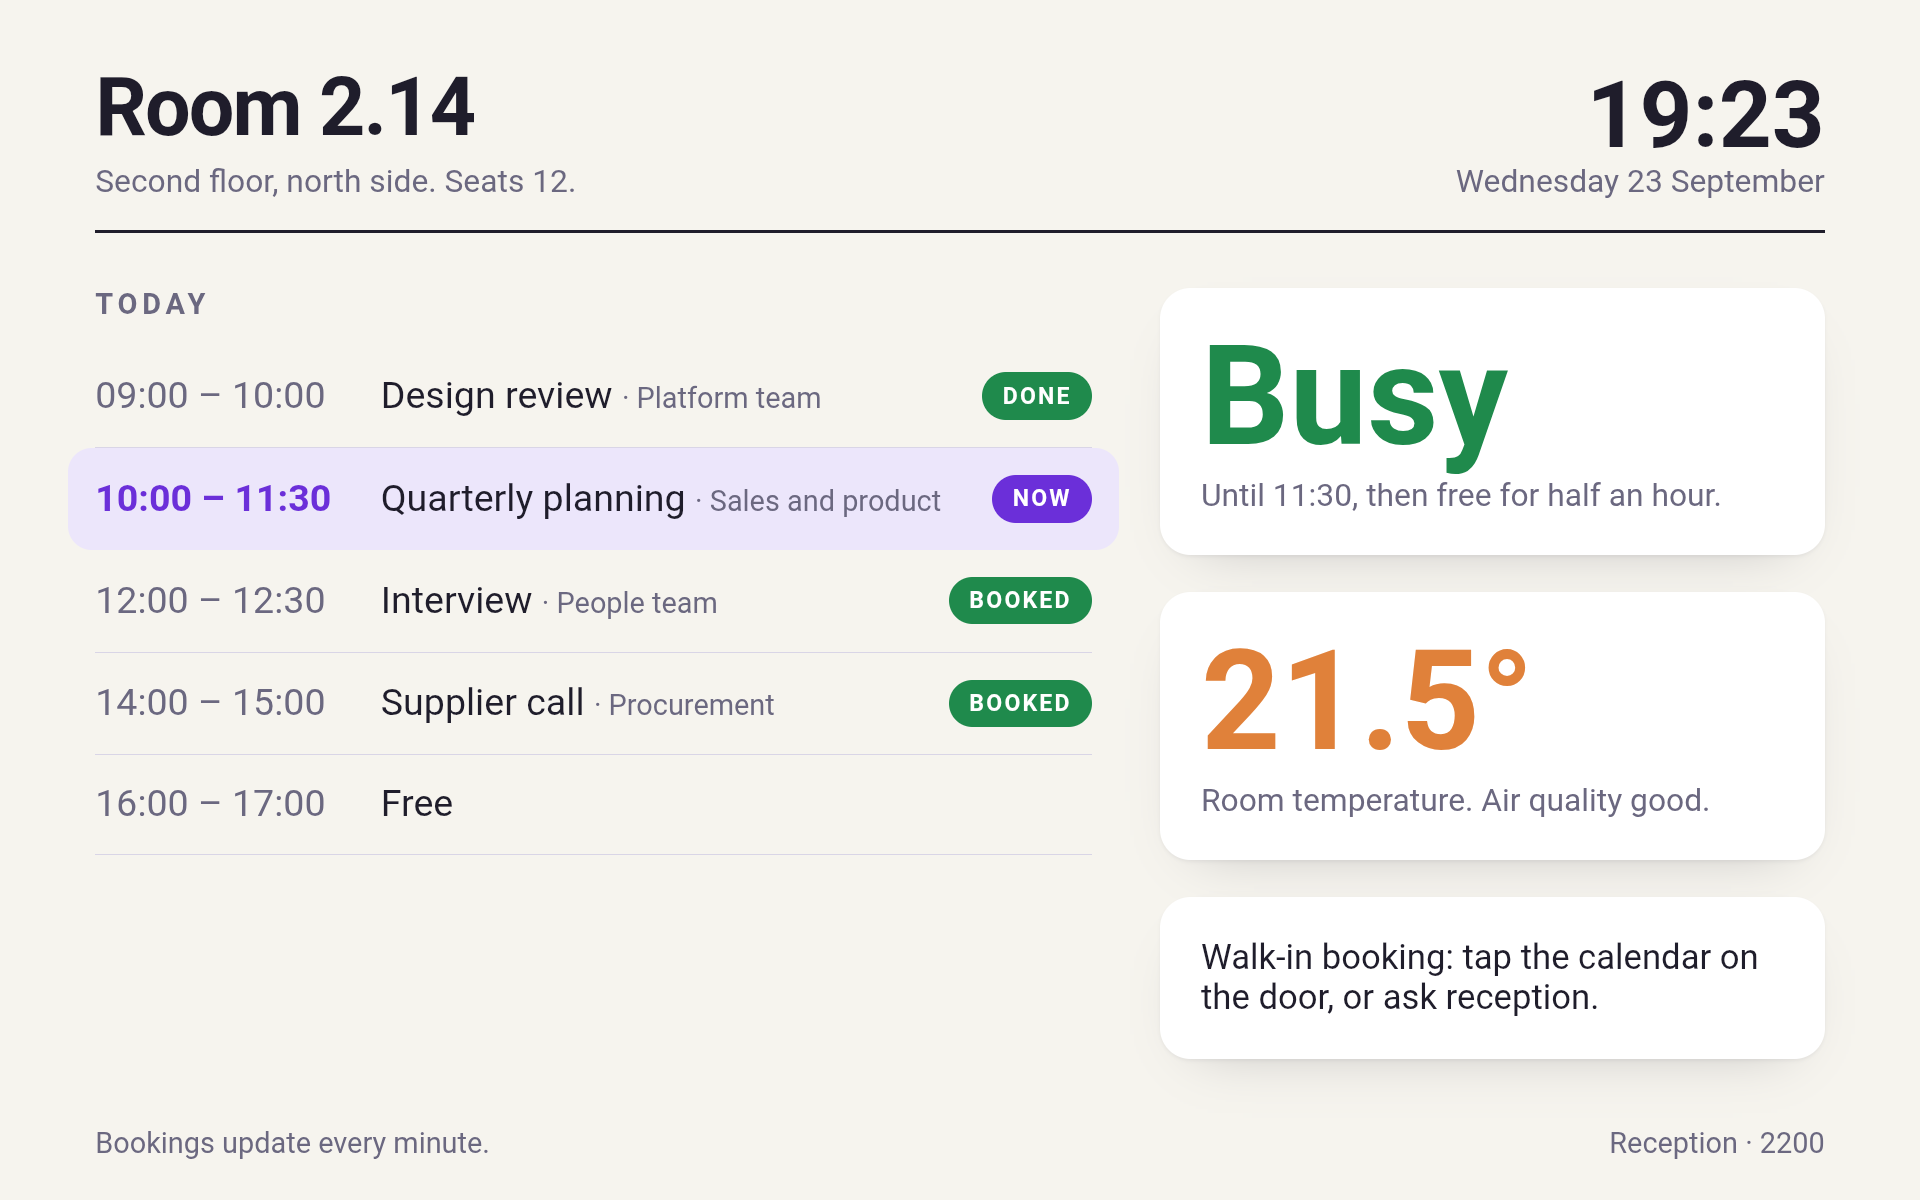Click the 12:00 – 12:30 time slot
The image size is (1920, 1200).
point(210,601)
